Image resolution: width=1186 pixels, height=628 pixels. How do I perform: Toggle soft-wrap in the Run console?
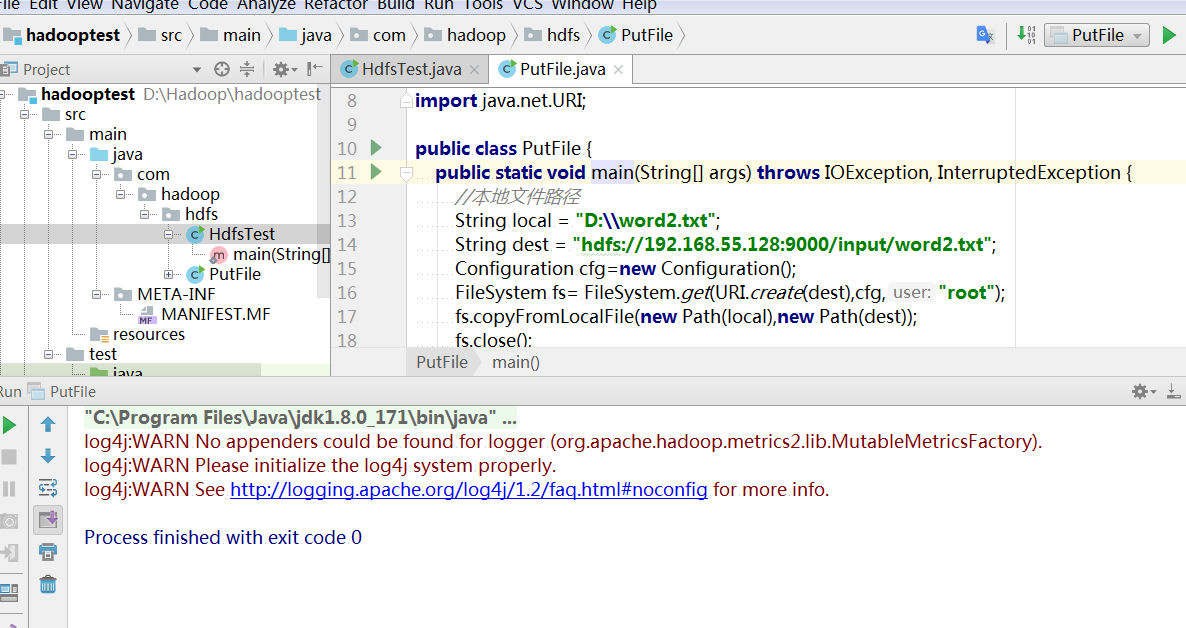tap(47, 488)
